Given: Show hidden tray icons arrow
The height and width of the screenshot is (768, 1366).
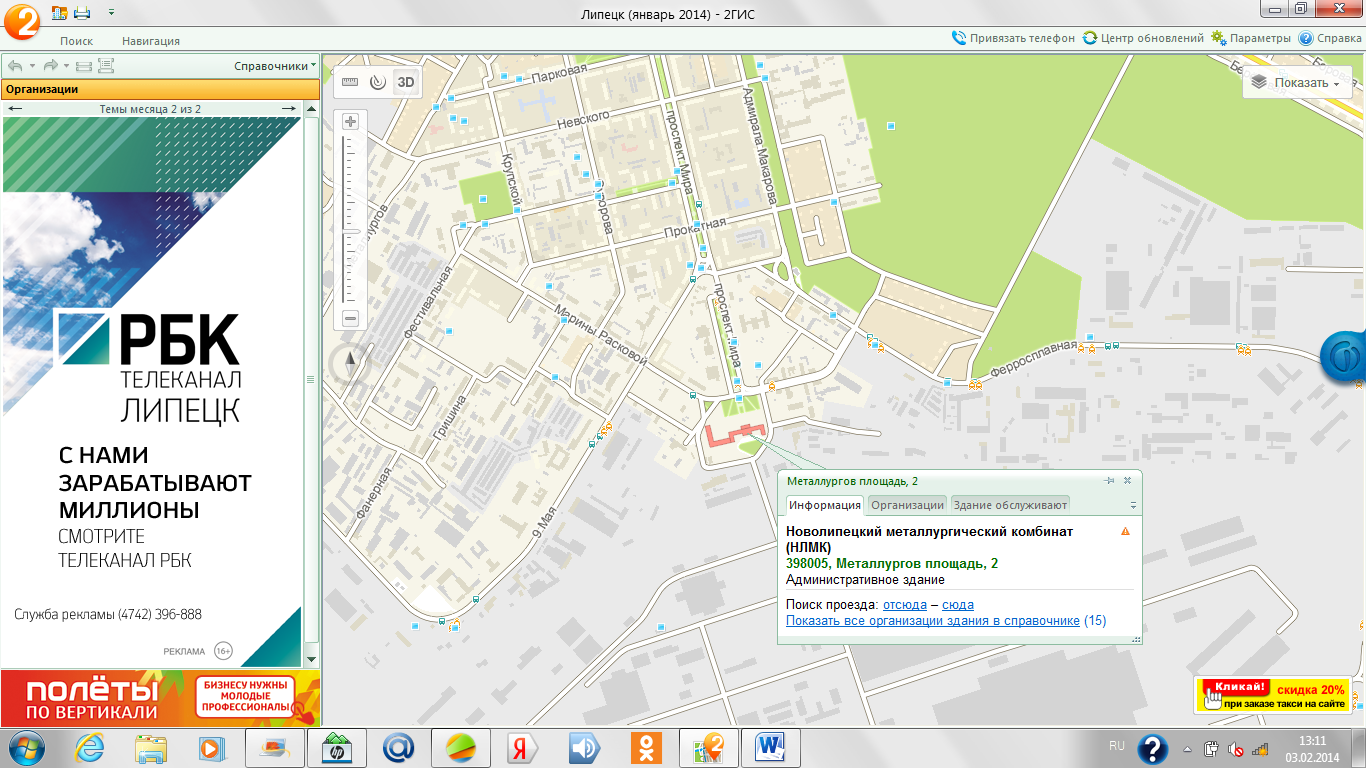Looking at the screenshot, I should point(1187,748).
